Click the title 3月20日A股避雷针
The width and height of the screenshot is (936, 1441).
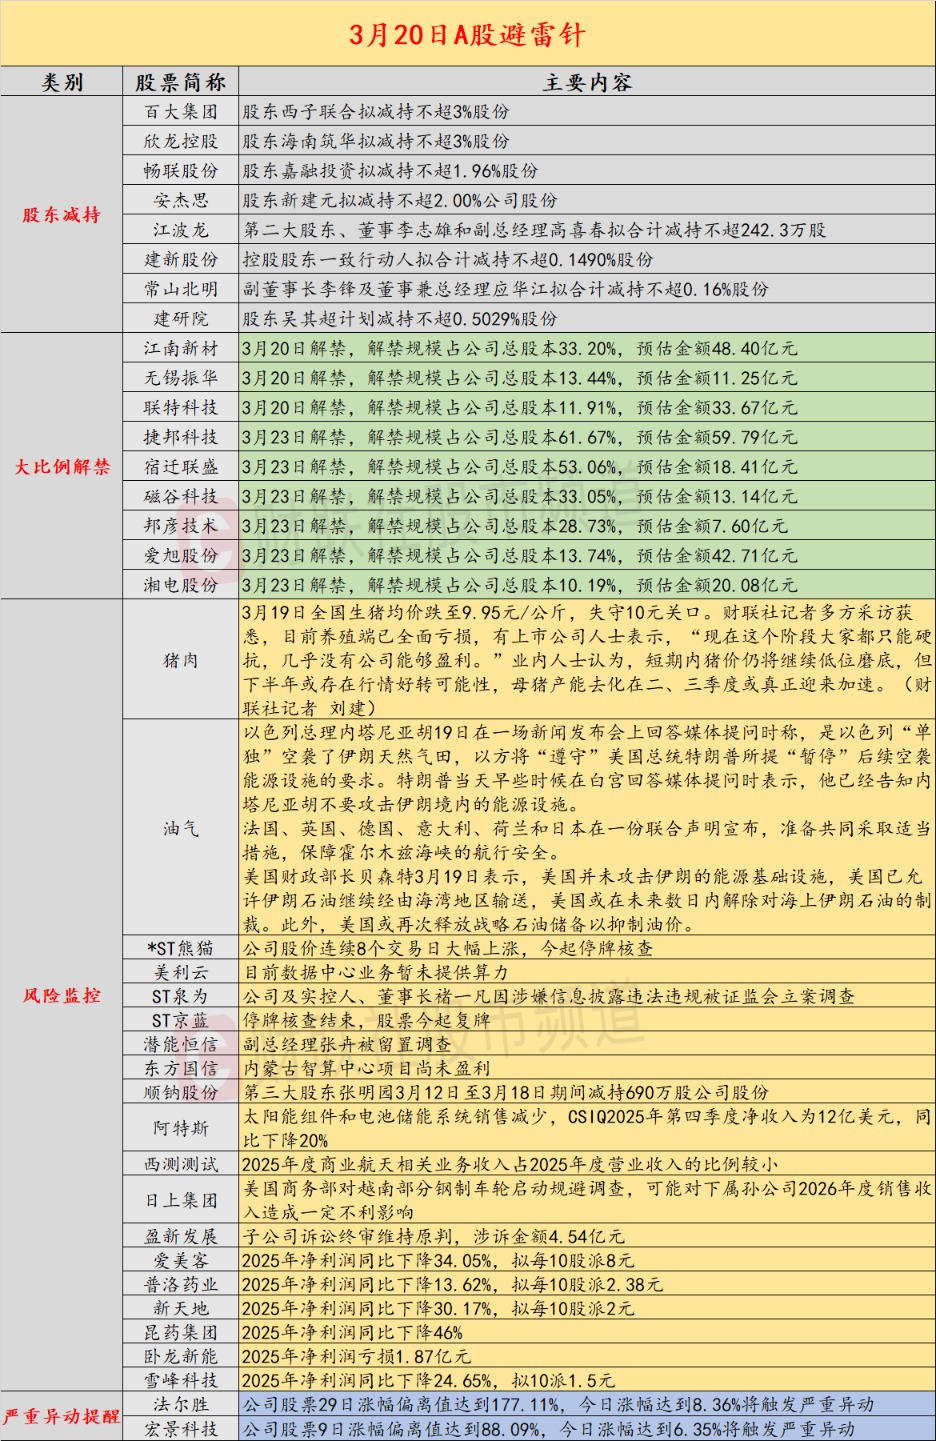point(467,35)
